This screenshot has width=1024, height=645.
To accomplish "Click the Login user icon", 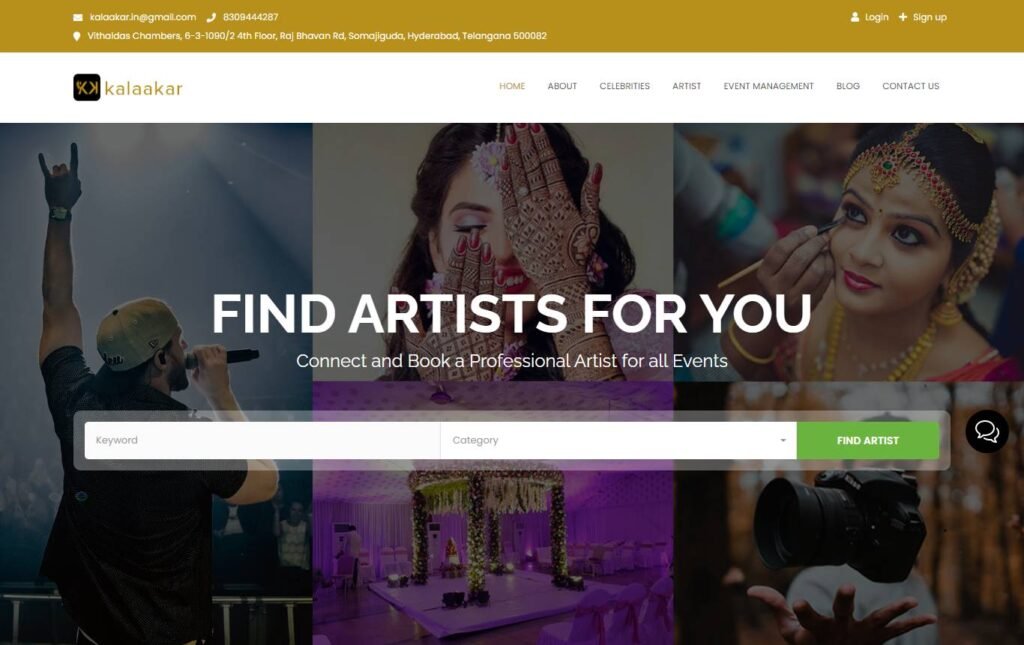I will [x=855, y=17].
